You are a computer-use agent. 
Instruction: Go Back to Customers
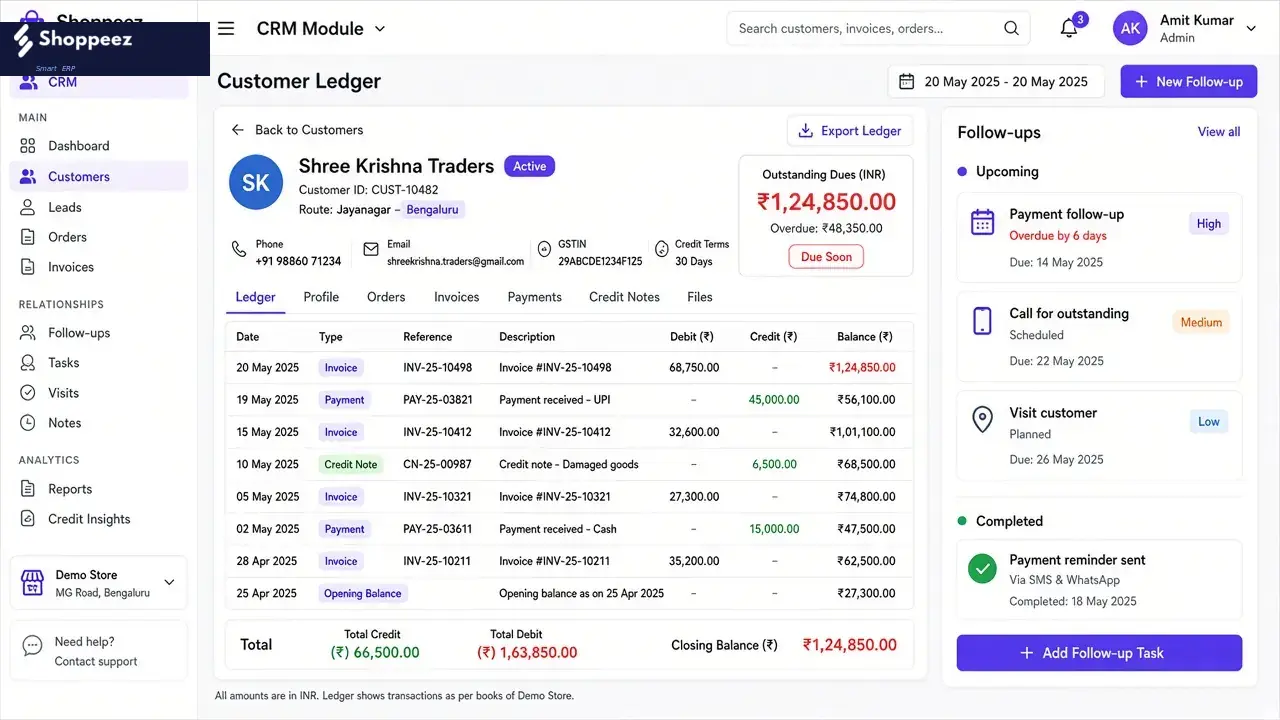[297, 130]
